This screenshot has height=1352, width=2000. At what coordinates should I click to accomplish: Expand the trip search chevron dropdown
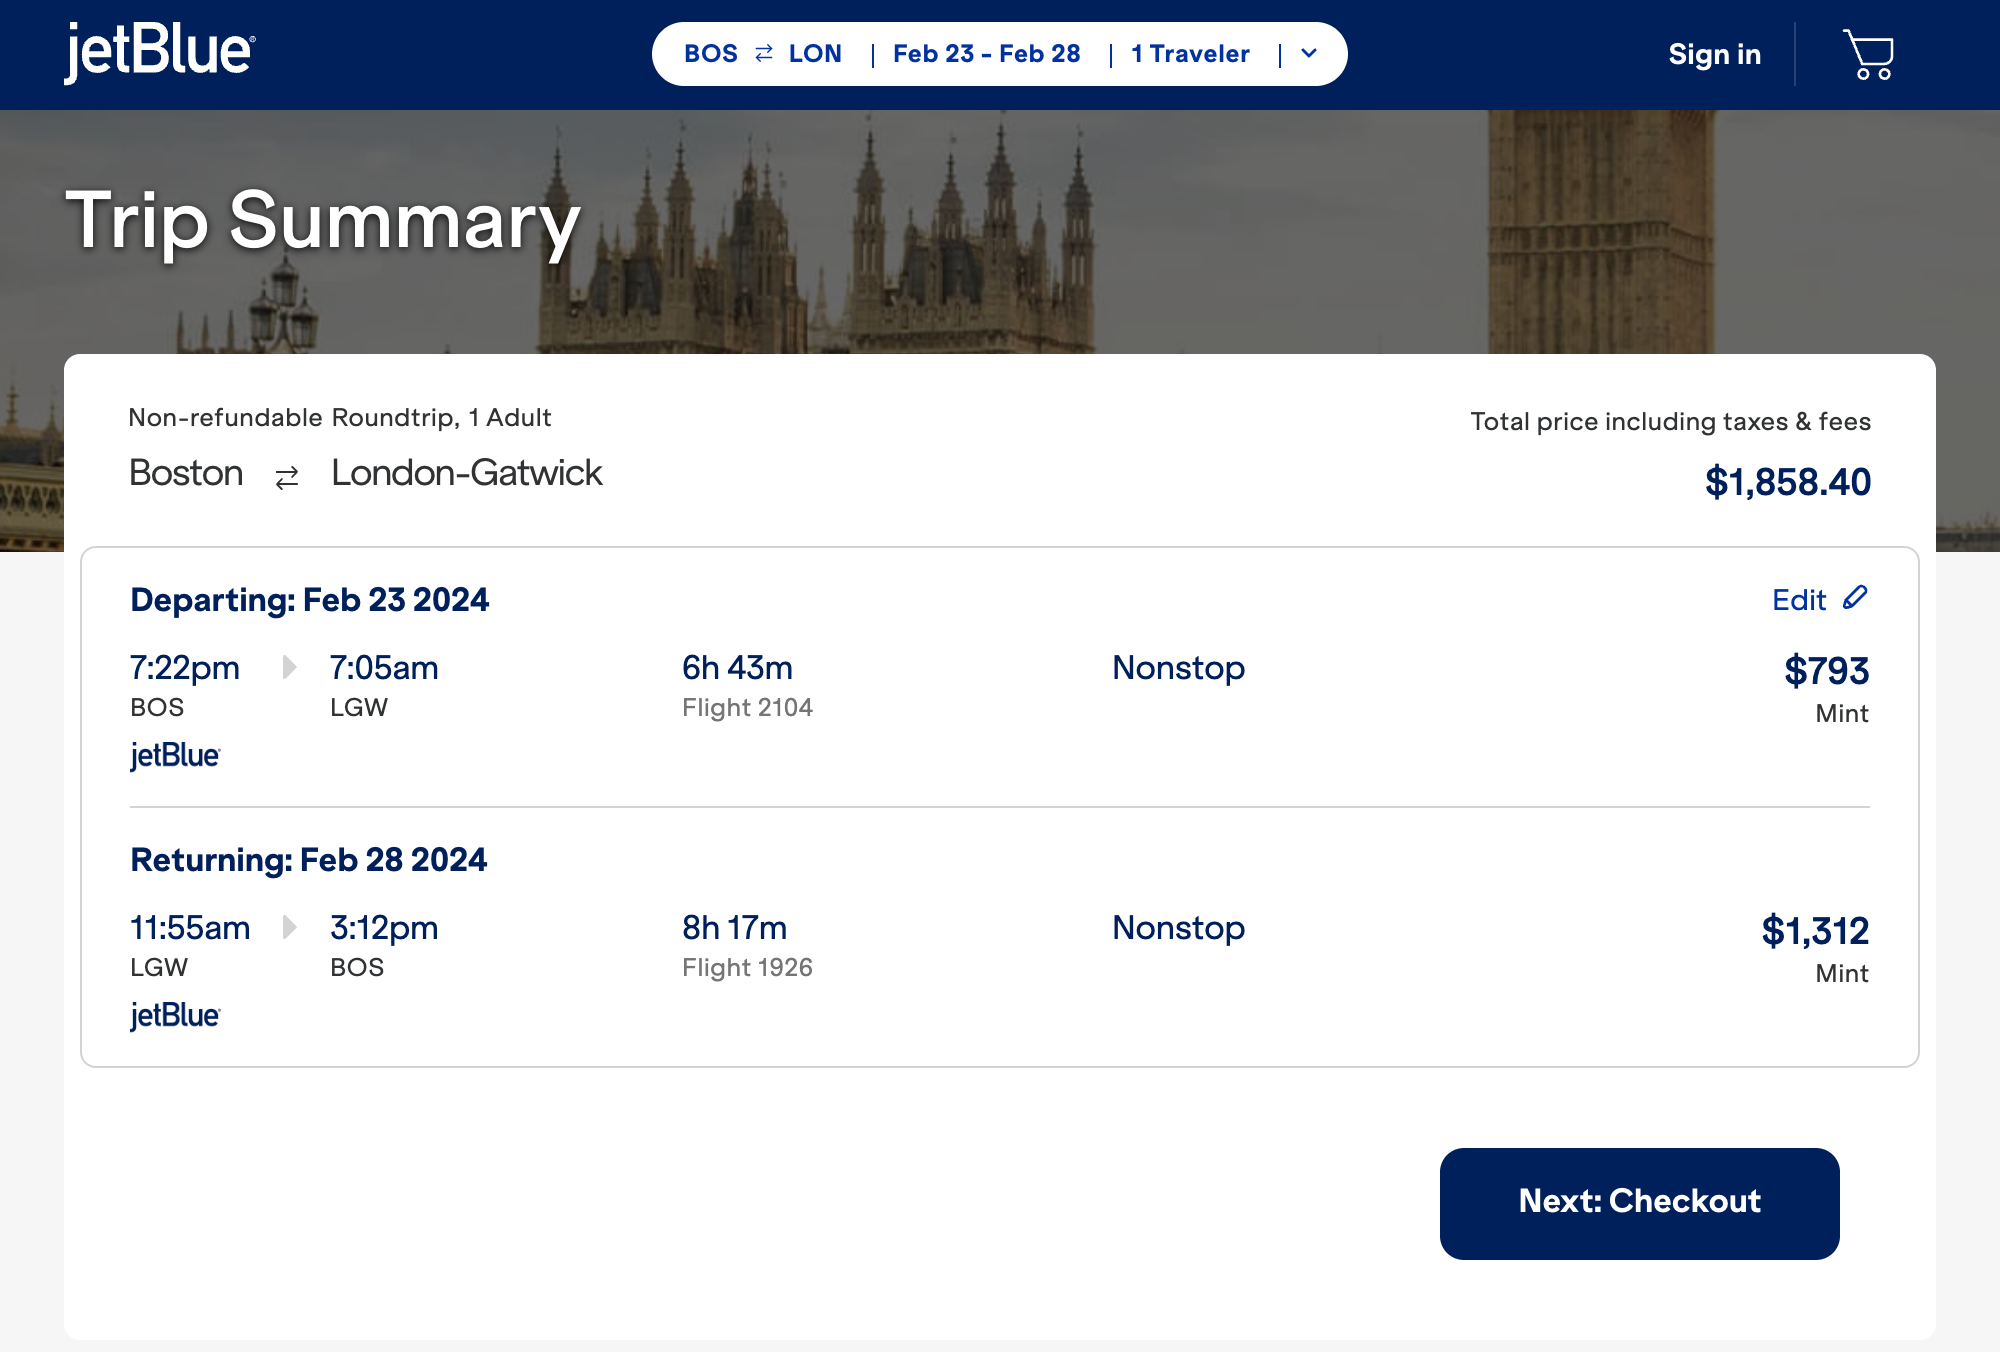1309,54
